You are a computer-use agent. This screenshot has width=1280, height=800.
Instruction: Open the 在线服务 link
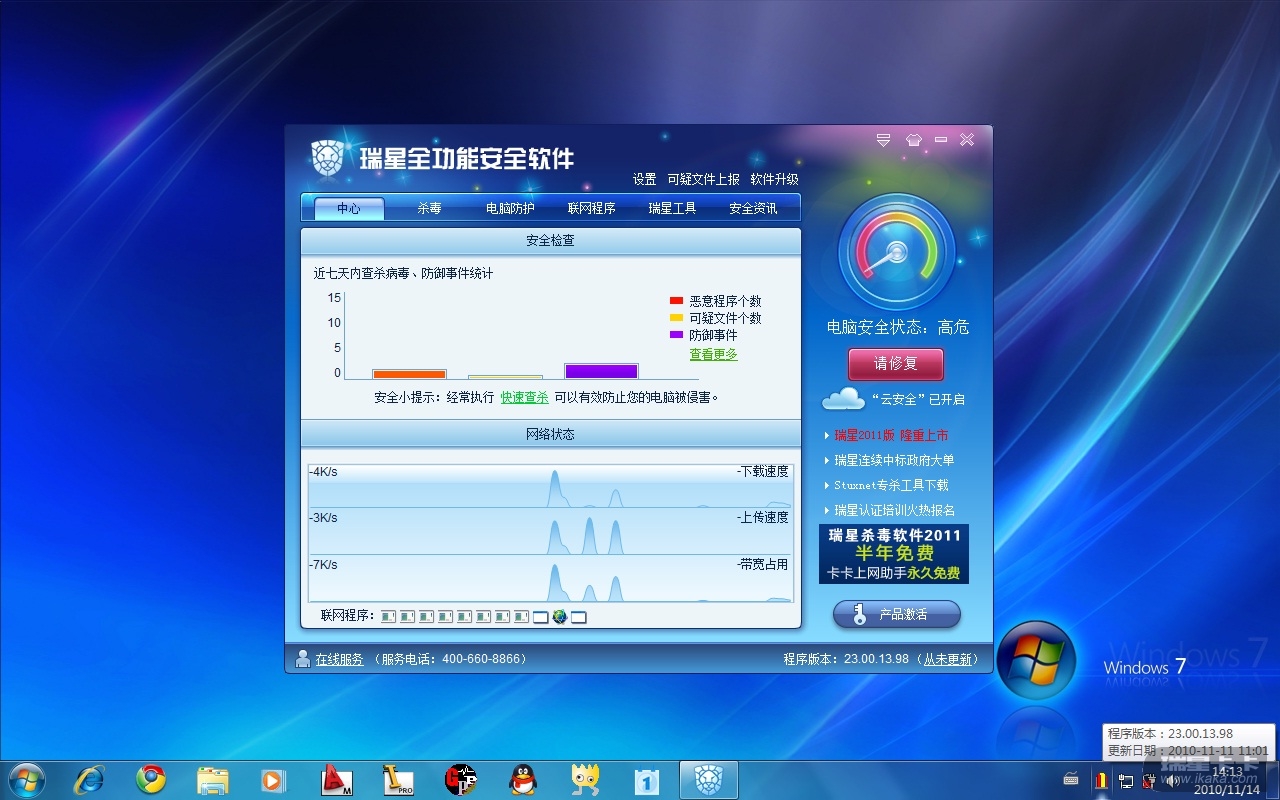340,659
